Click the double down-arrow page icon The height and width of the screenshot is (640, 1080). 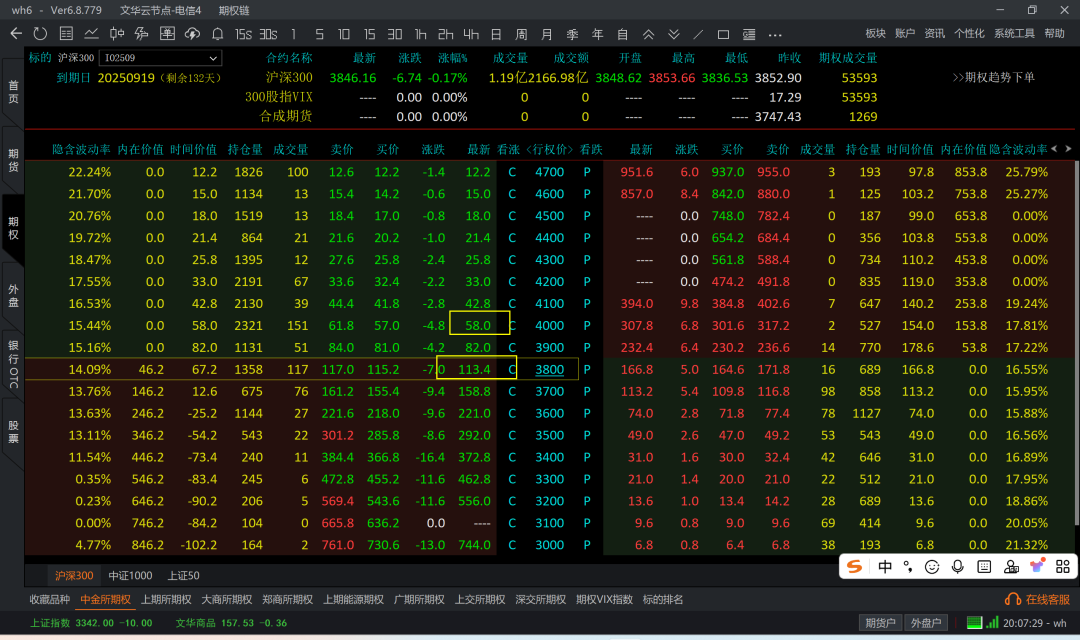pyautogui.click(x=674, y=34)
